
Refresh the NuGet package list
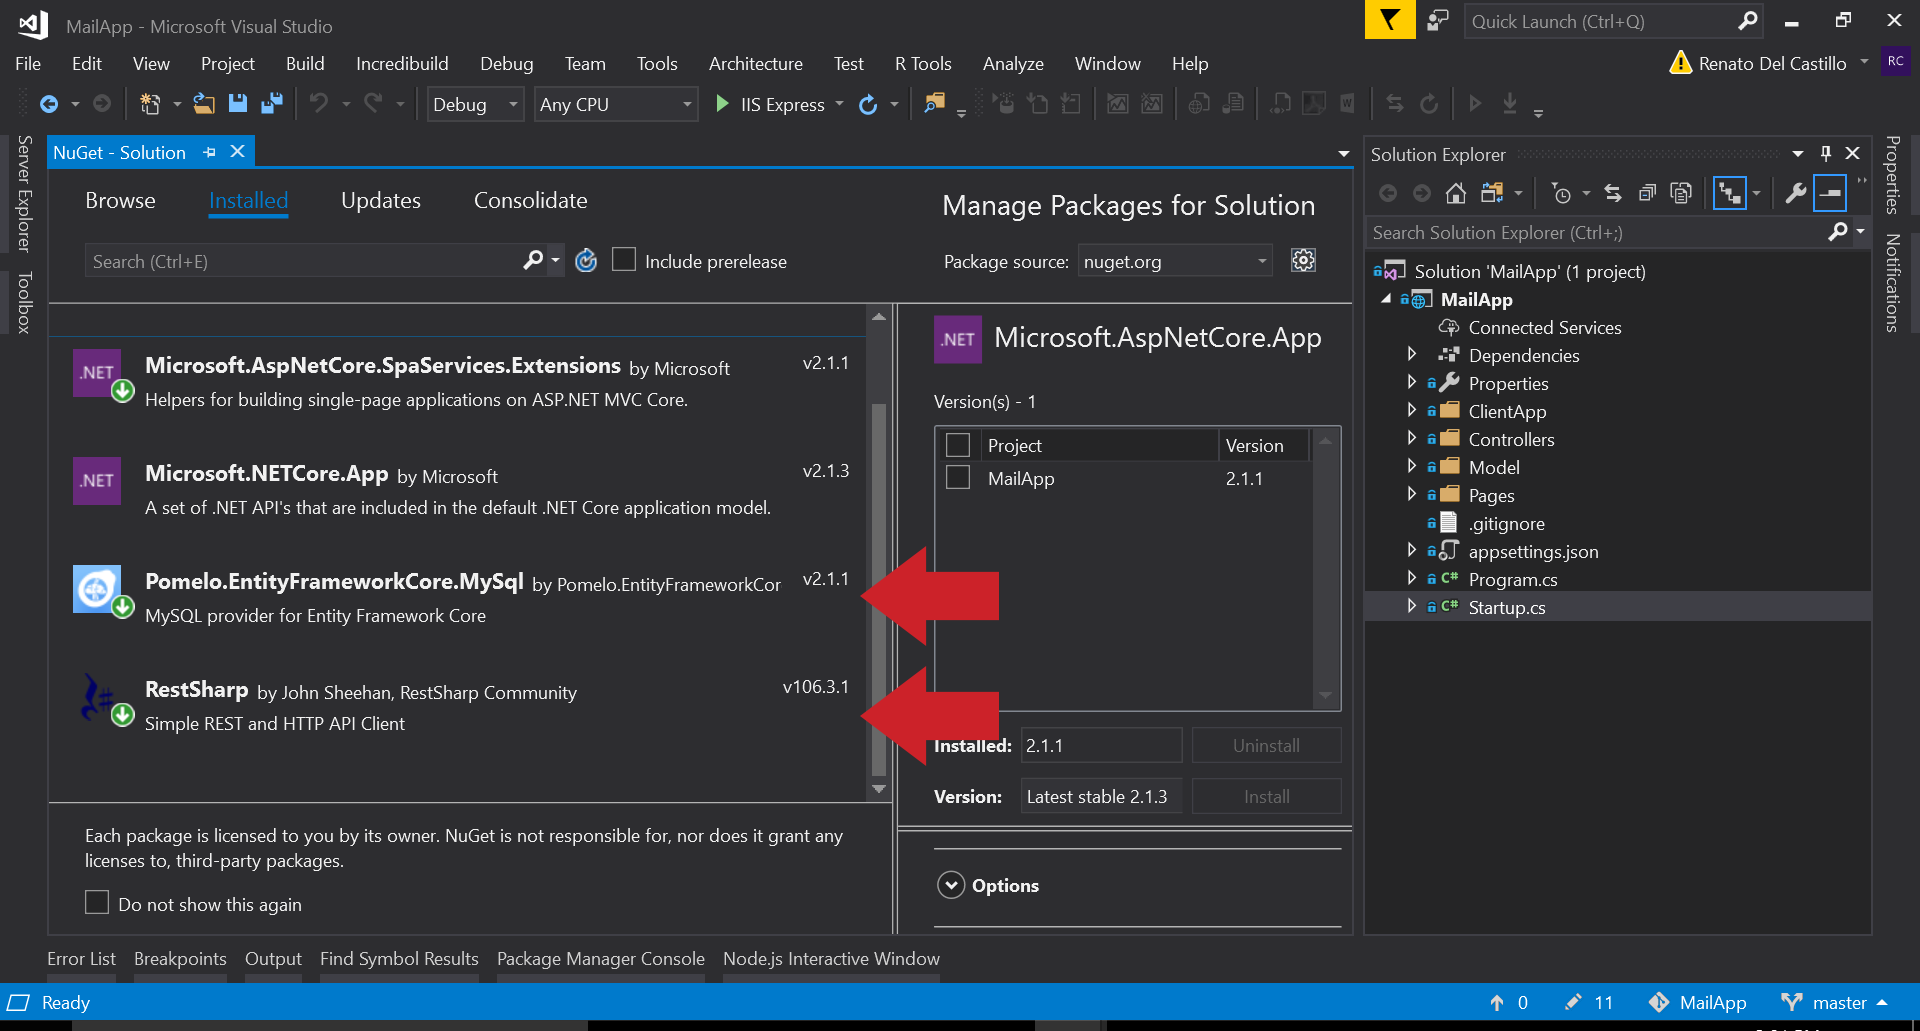pos(586,261)
